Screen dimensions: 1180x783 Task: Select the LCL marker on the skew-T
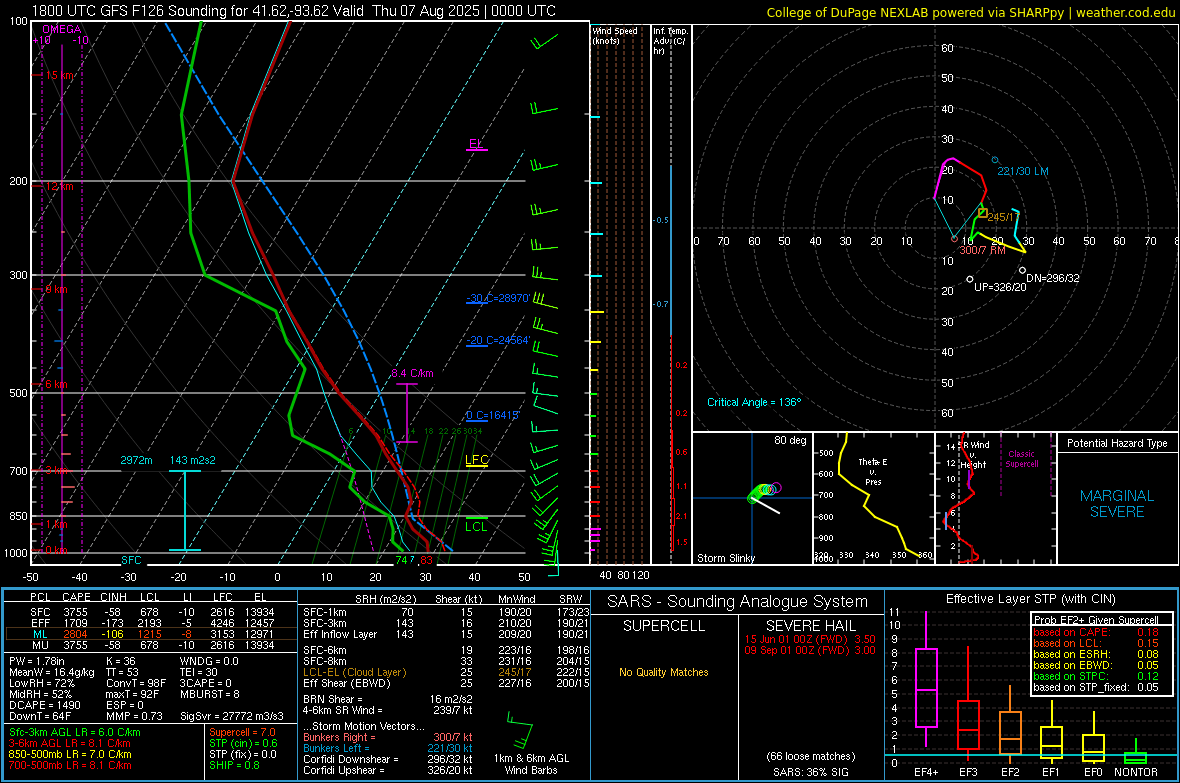[x=476, y=526]
